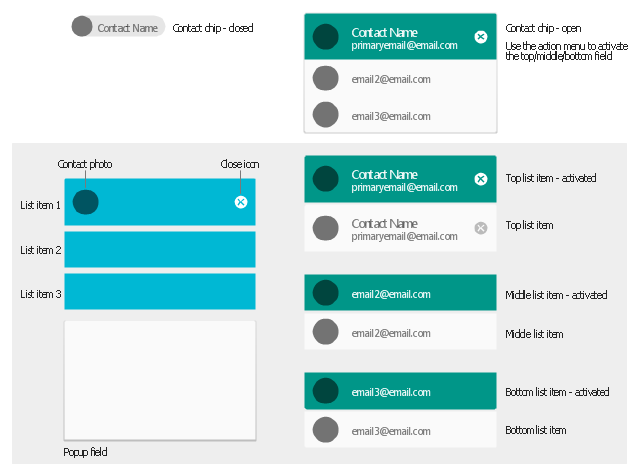
Task: Click the contact photo in blue List item 1
Action: (x=86, y=202)
